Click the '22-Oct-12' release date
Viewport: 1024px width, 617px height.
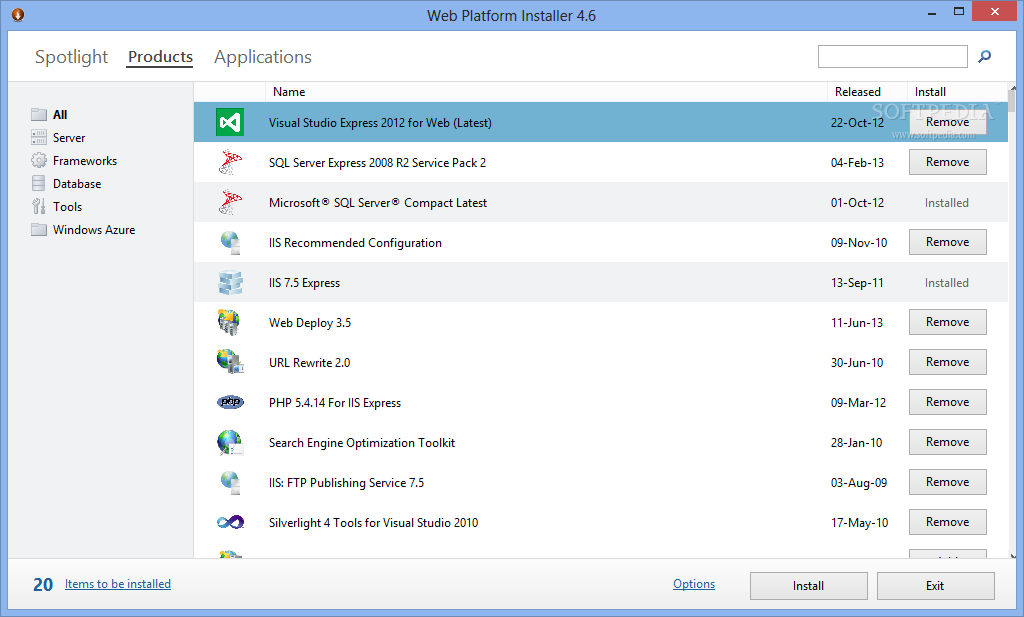pos(857,123)
